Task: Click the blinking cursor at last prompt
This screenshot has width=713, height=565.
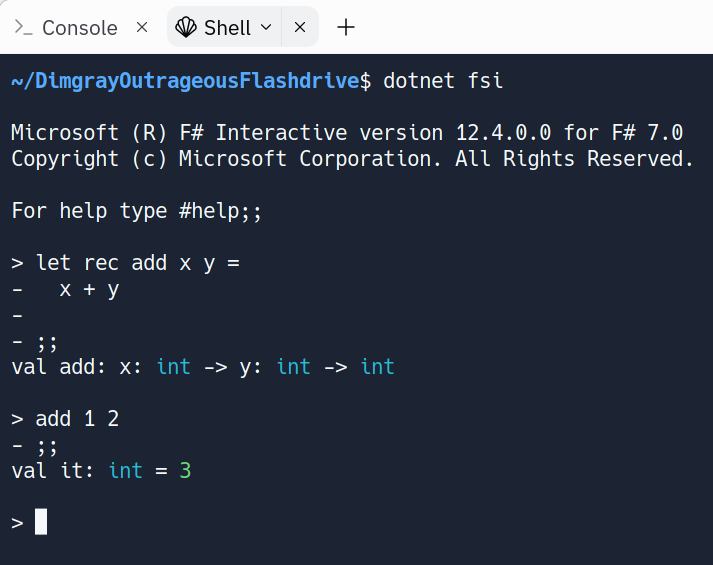Action: click(x=41, y=521)
